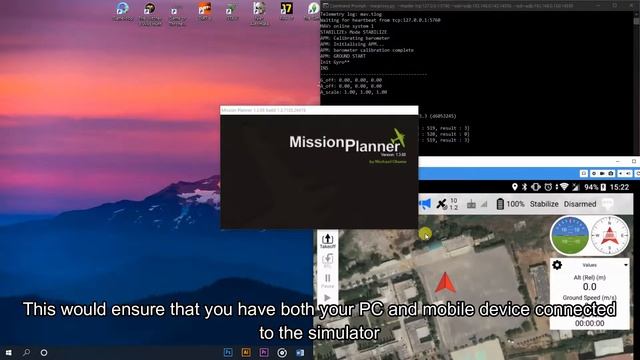Tap the Takeoff button in the drone app
This screenshot has width=640, height=360.
pyautogui.click(x=327, y=241)
